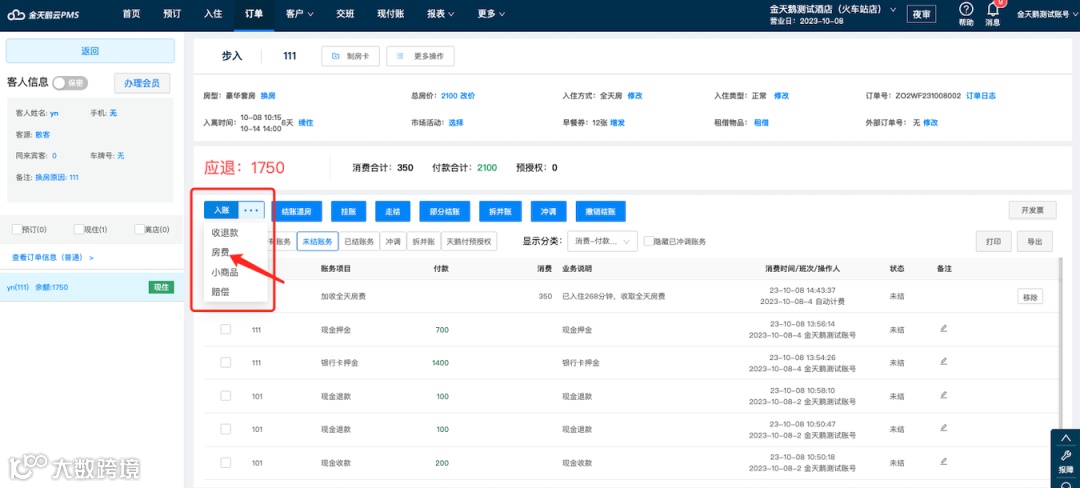Open the hotel selector 金天鹅测试酒店
Image resolution: width=1080 pixels, height=488 pixels.
pyautogui.click(x=833, y=10)
